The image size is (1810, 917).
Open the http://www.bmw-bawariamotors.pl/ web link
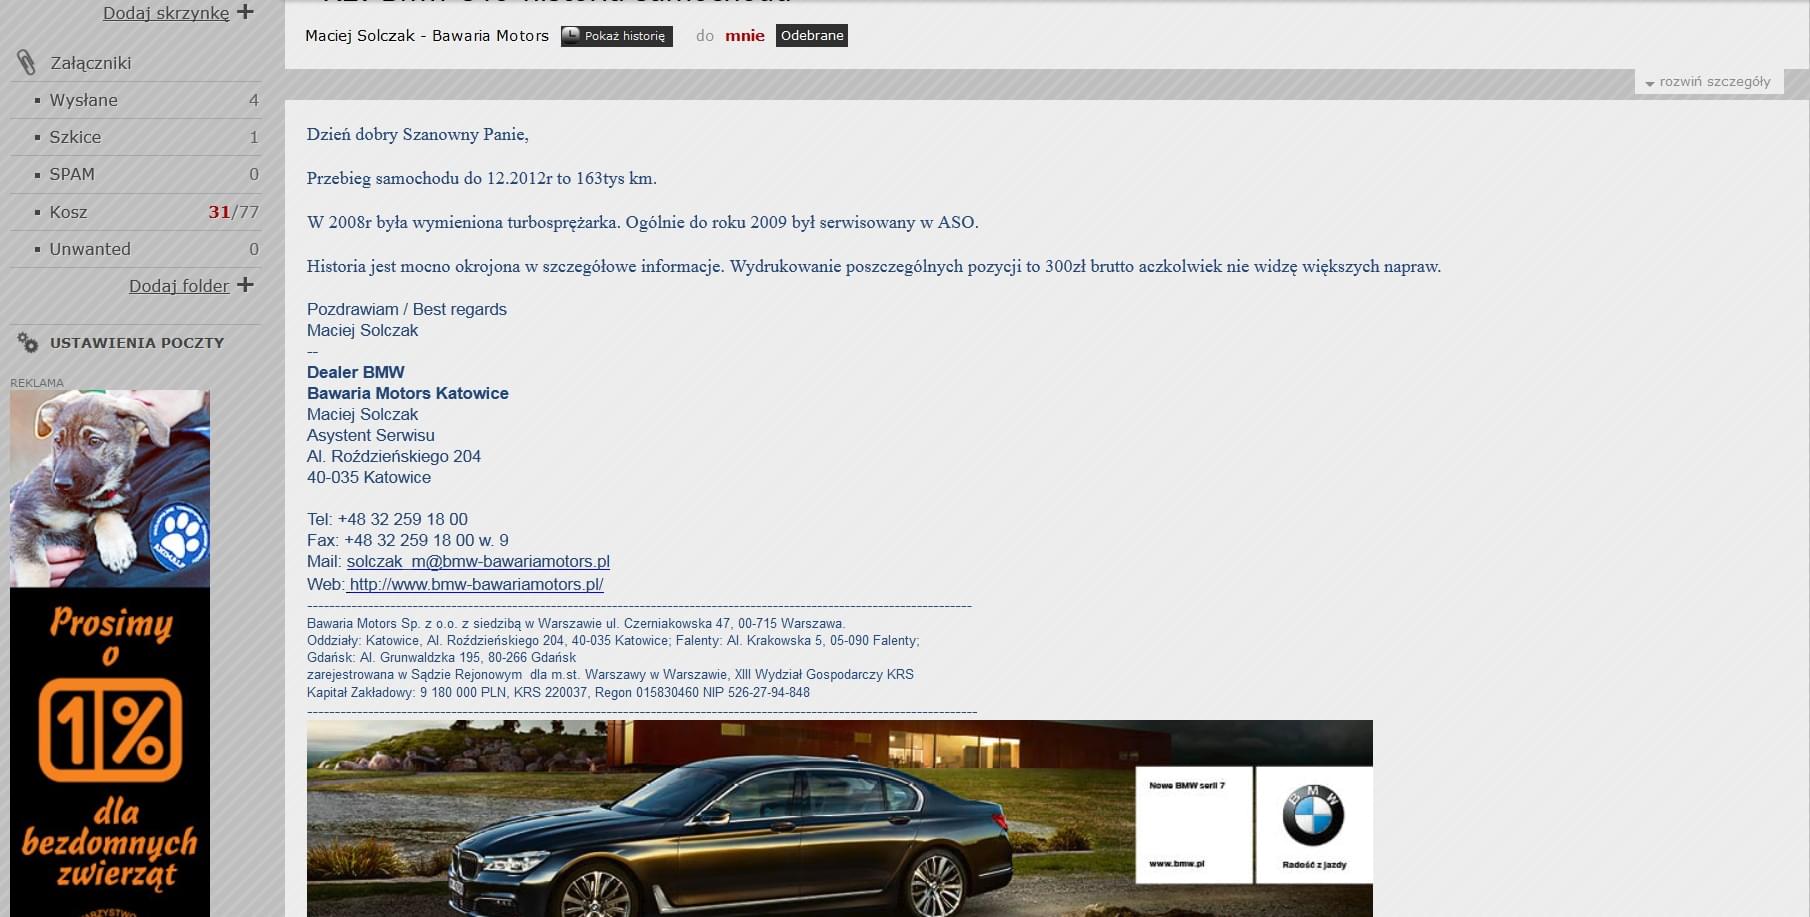[x=476, y=585]
